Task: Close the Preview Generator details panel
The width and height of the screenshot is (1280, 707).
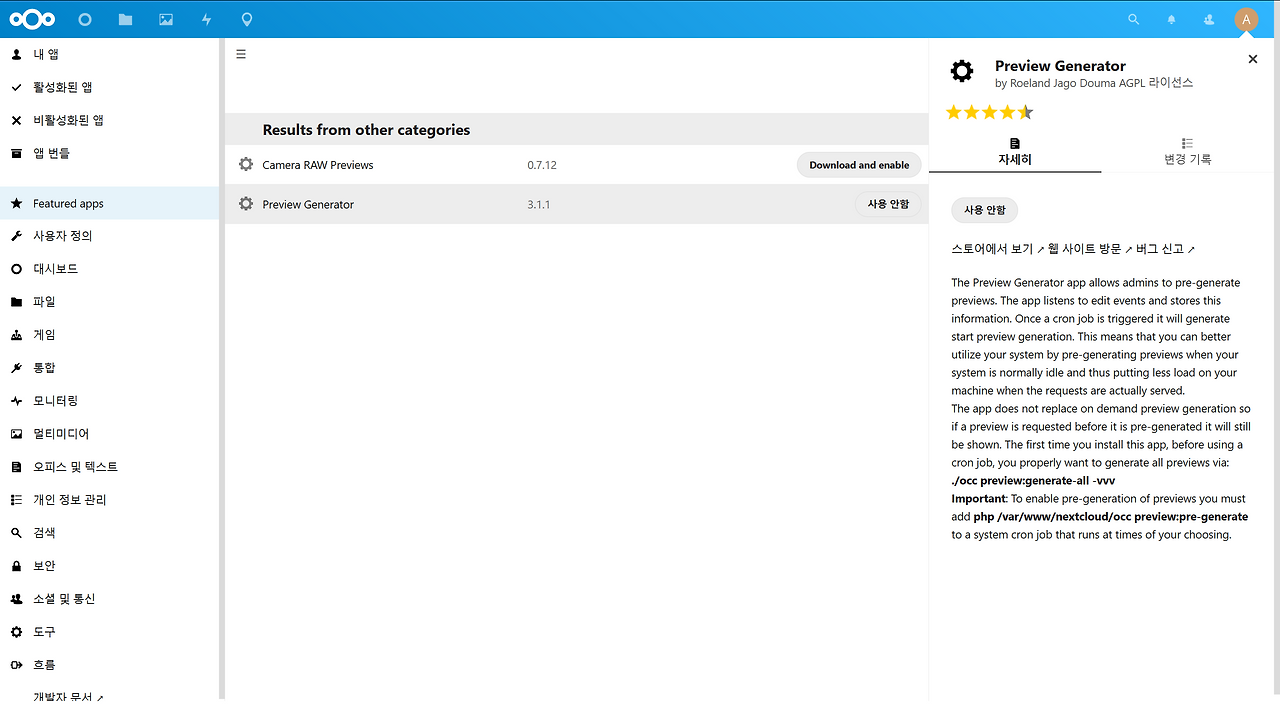Action: point(1253,59)
